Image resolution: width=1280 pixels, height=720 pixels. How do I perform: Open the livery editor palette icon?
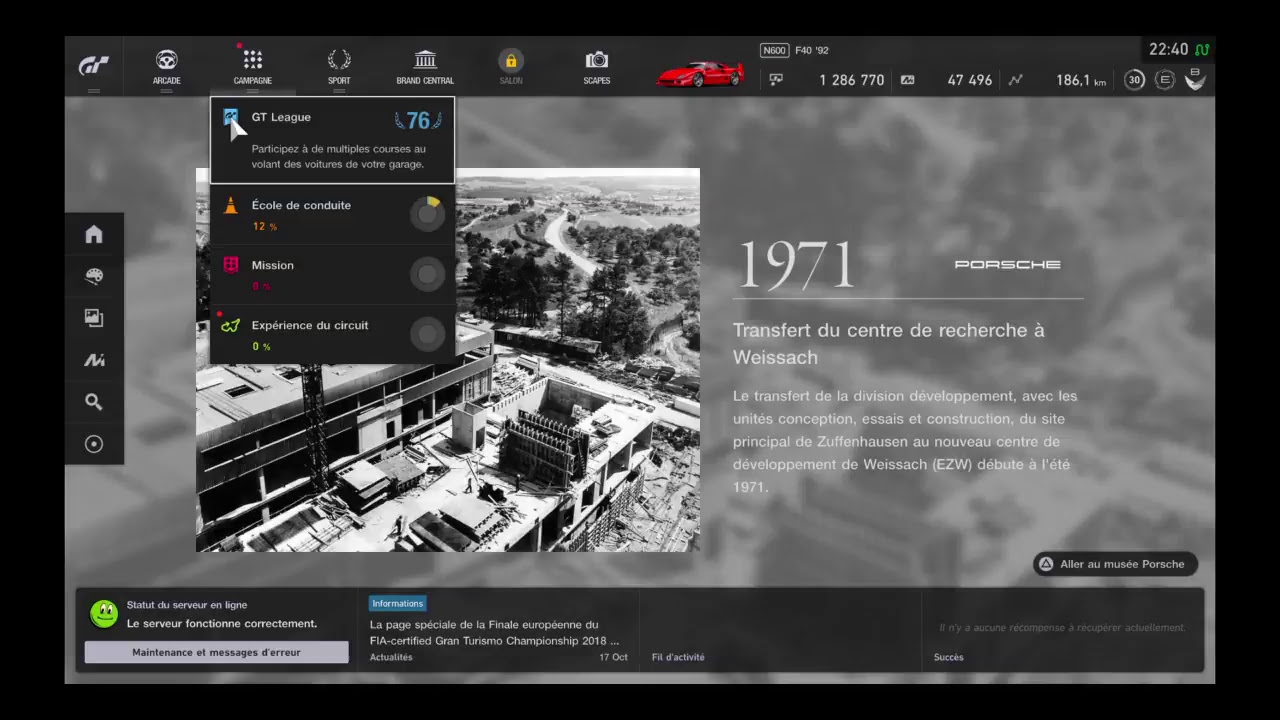(94, 276)
